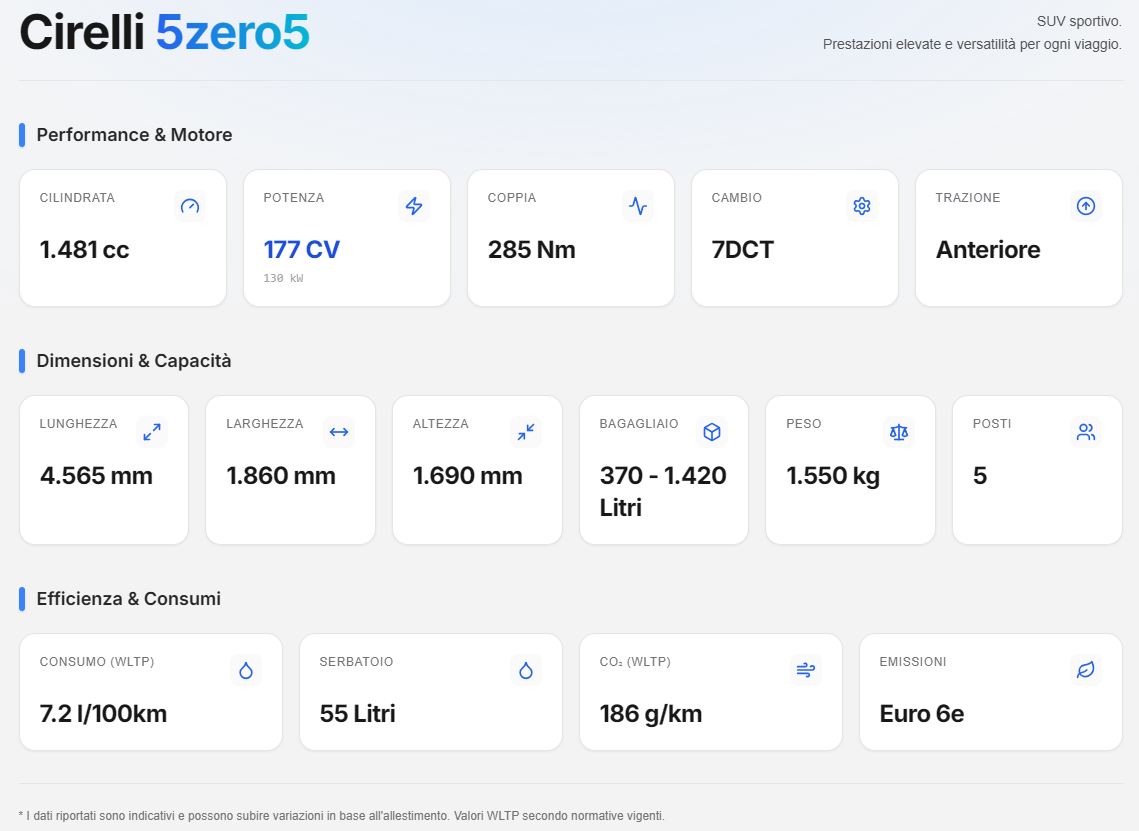
Task: Click the collapse arrows icon in Altezza card
Action: click(525, 432)
